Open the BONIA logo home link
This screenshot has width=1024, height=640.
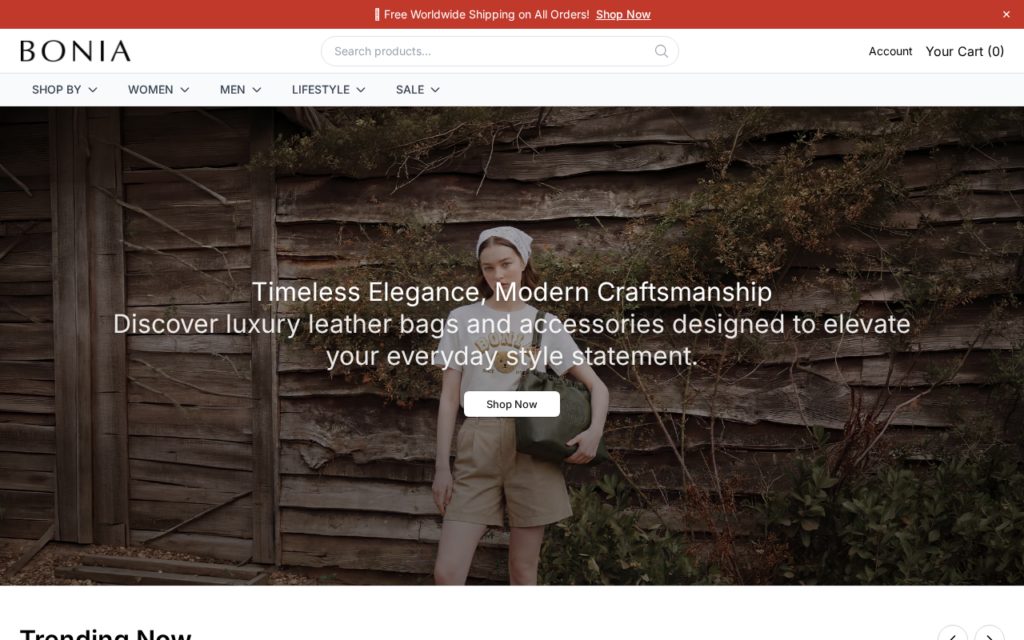tap(75, 51)
